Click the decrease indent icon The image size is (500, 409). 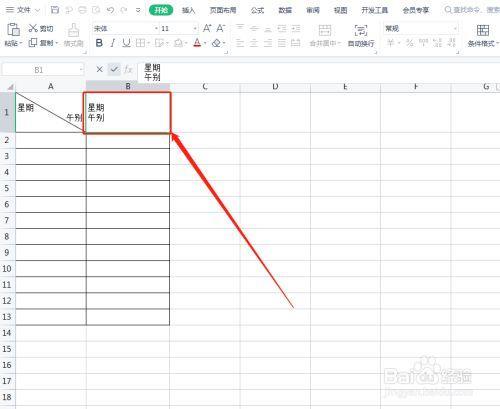coord(282,28)
